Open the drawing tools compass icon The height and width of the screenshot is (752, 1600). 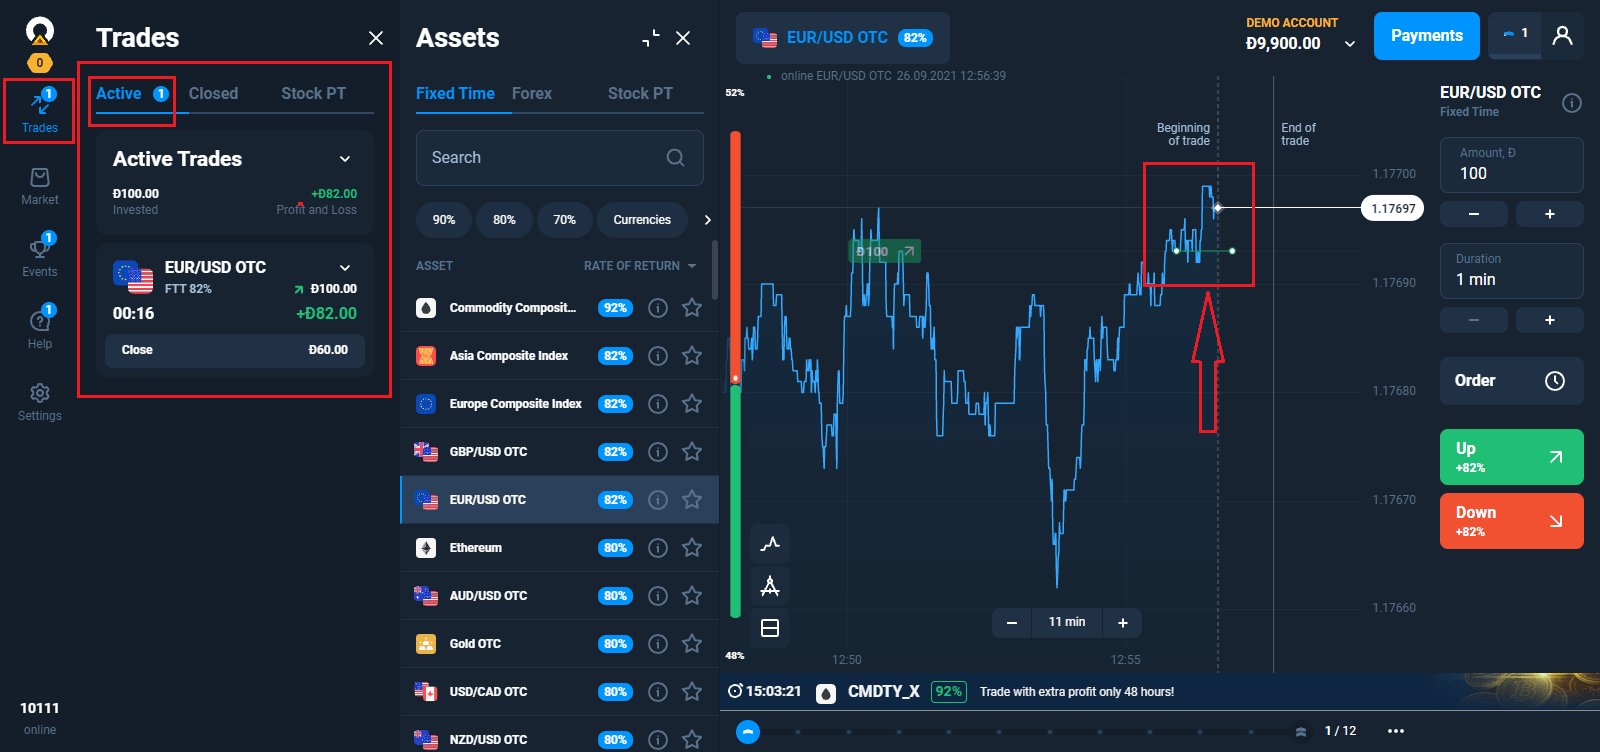click(x=770, y=586)
